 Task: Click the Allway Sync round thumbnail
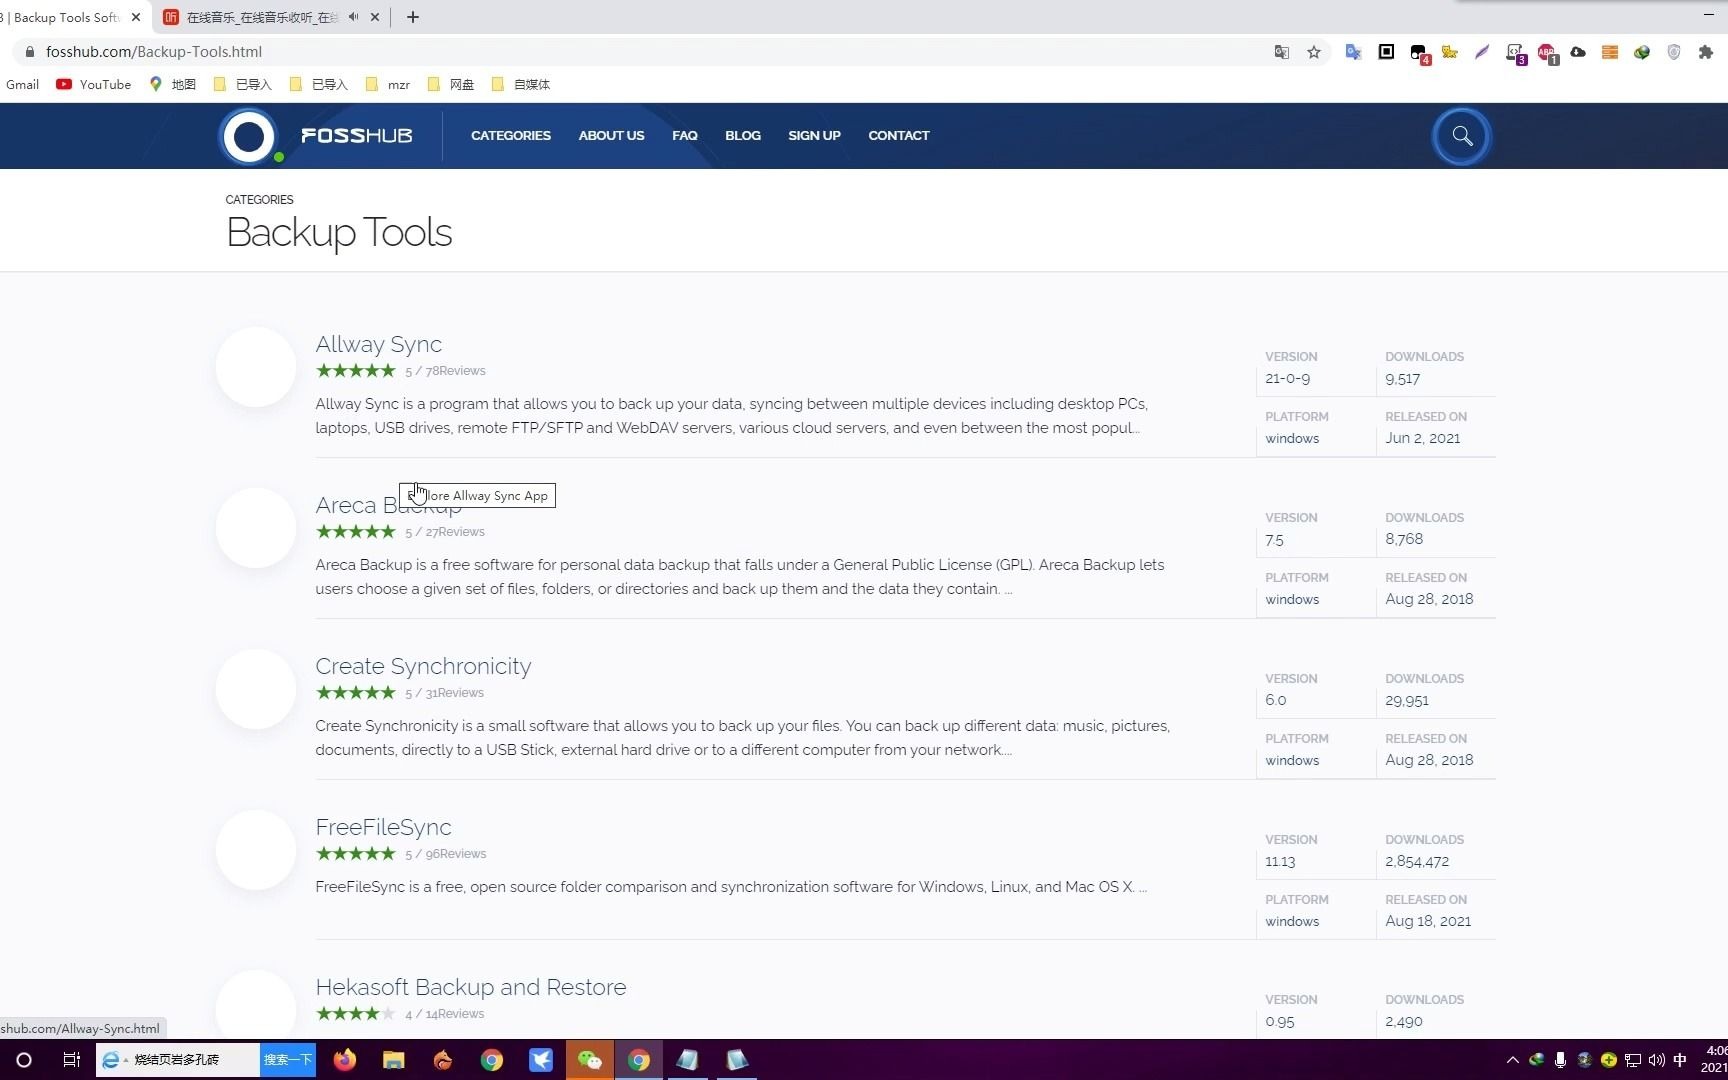(x=256, y=367)
